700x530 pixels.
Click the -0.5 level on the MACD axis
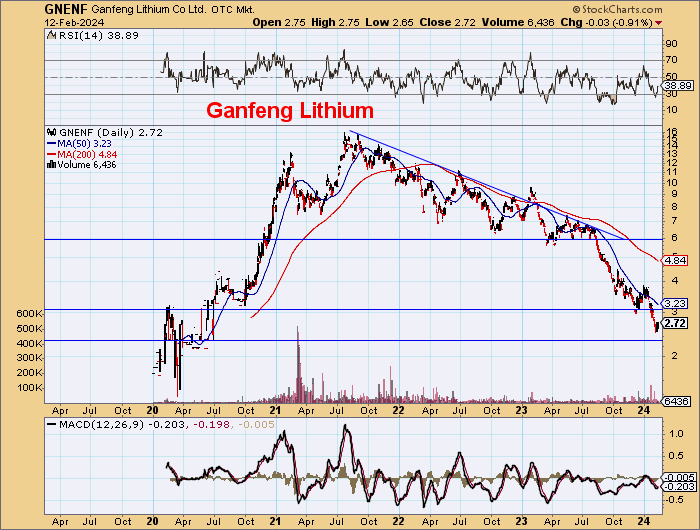coord(675,499)
